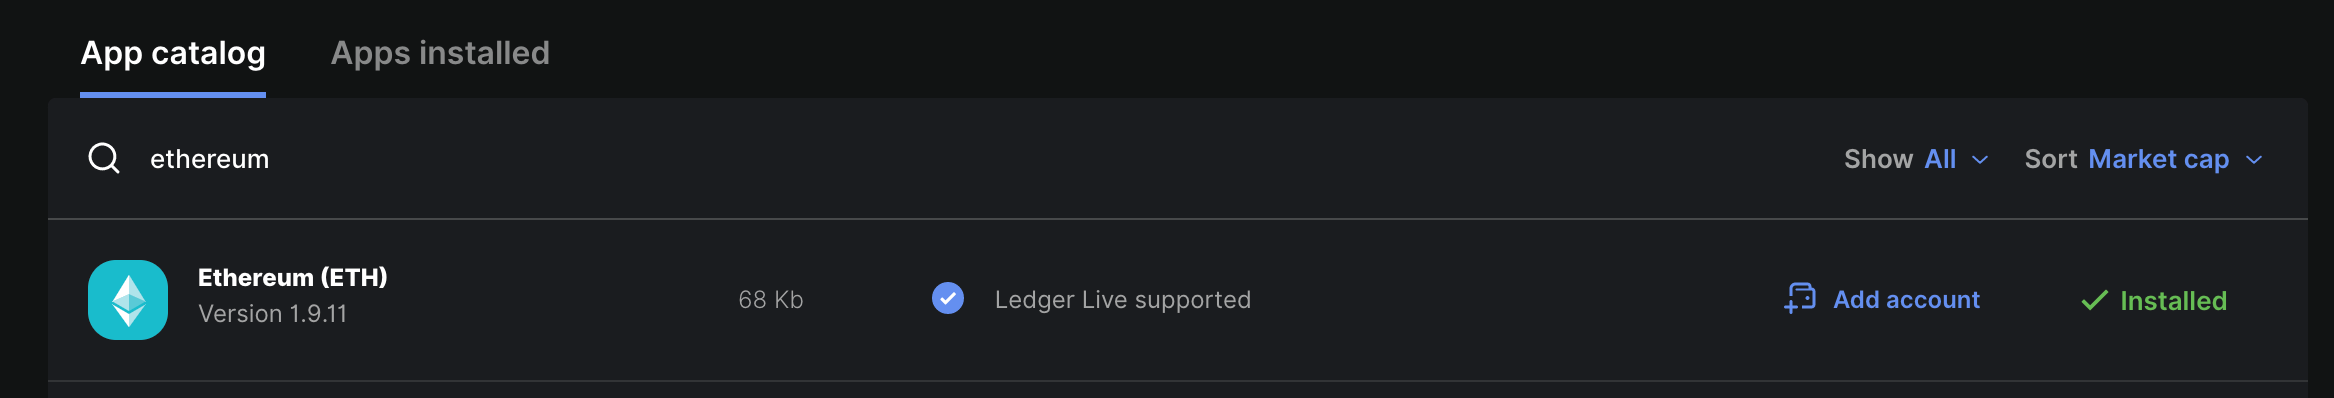Click the blue verified checkmark badge
Screen dimensions: 2334x398
coord(948,298)
